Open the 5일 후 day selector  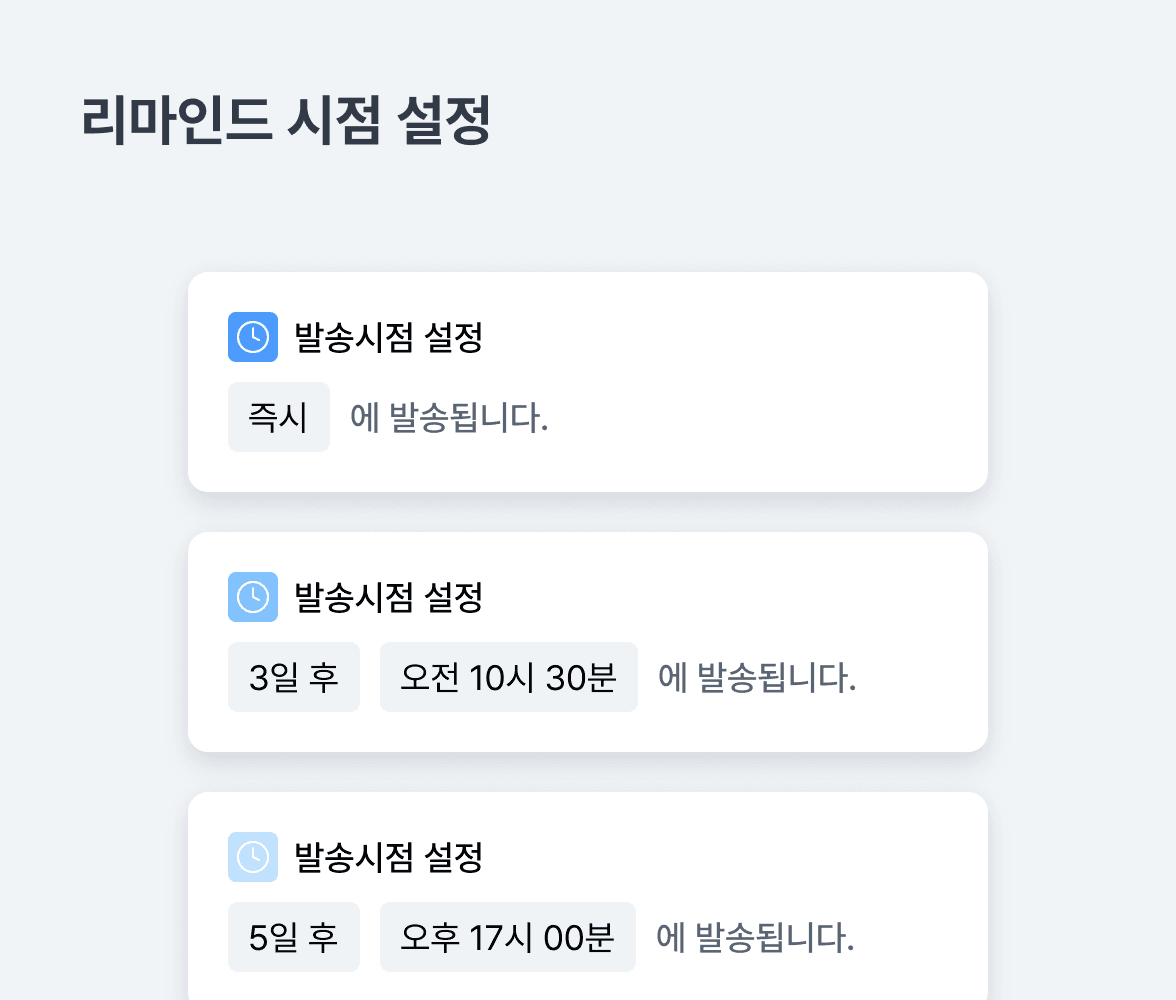294,937
